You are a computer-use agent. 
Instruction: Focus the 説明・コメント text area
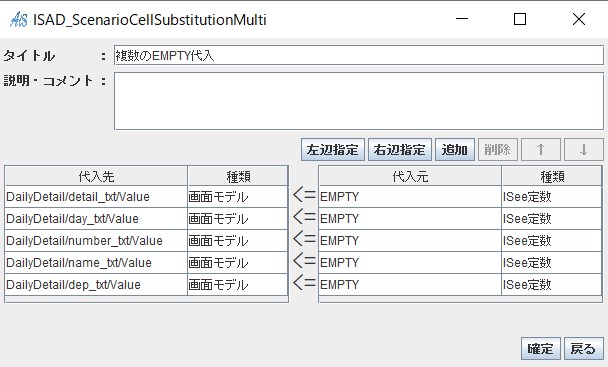(x=359, y=101)
